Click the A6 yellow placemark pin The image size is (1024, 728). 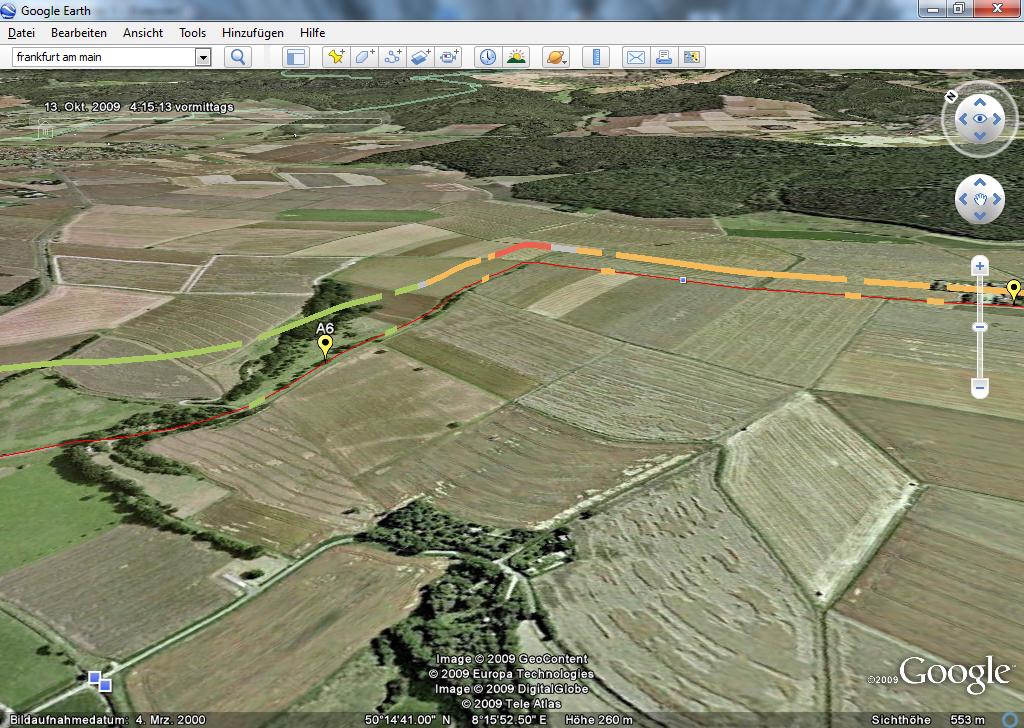[325, 346]
